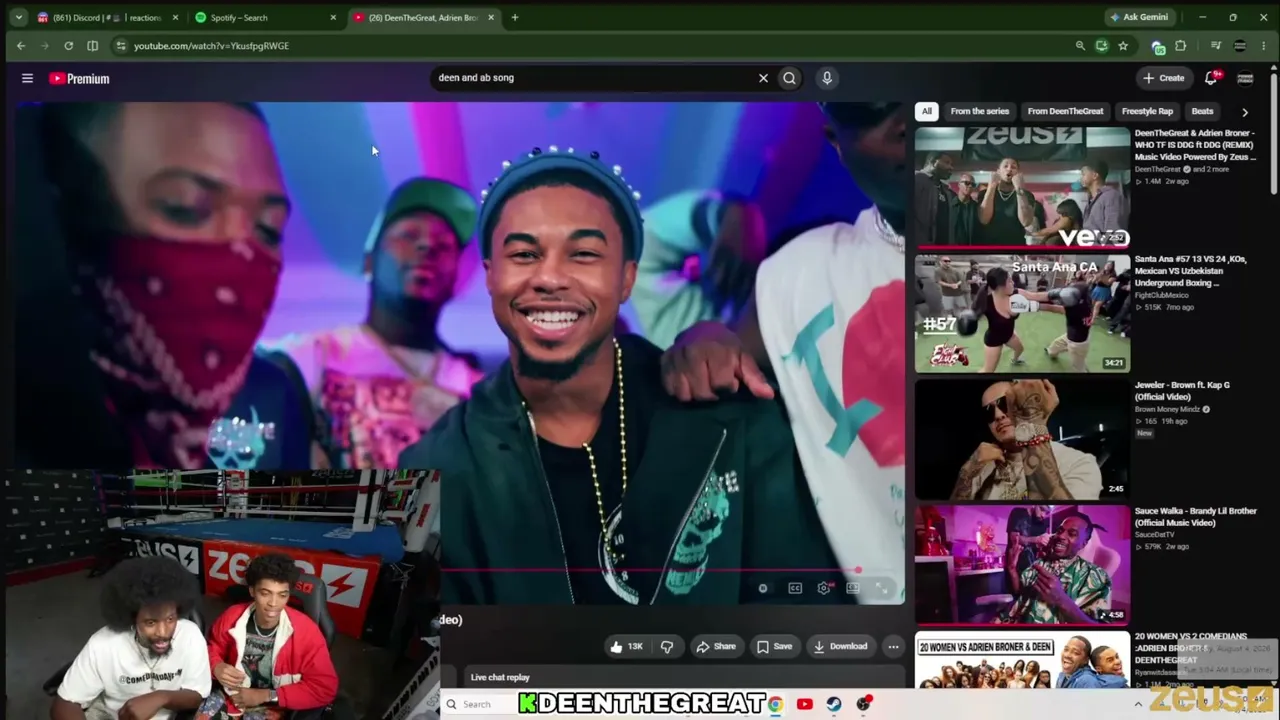Click Sauce Walka - Brandy Lil Brother title

click(1195, 517)
